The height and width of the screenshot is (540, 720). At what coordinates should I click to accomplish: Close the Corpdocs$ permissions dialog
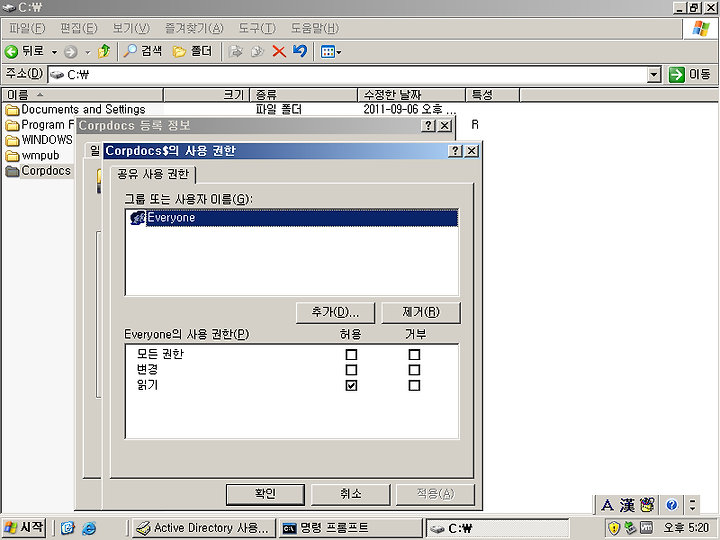coord(472,151)
